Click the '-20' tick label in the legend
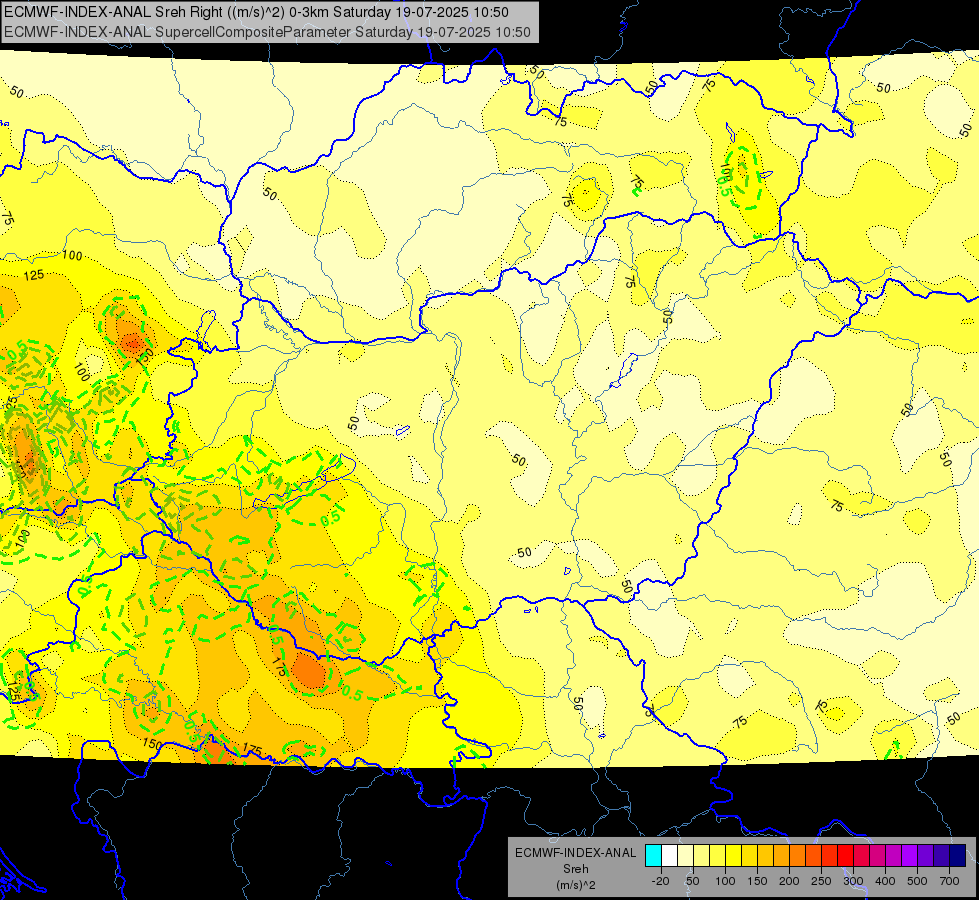The width and height of the screenshot is (979, 900). [x=661, y=881]
